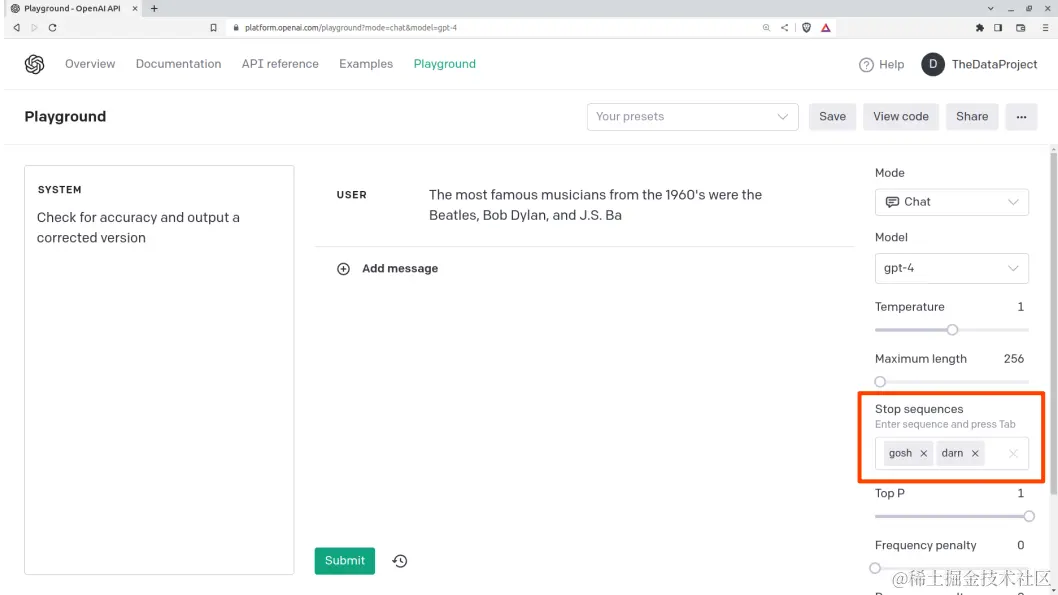Open the Mode dropdown showing Chat
1058x595 pixels.
(x=951, y=202)
